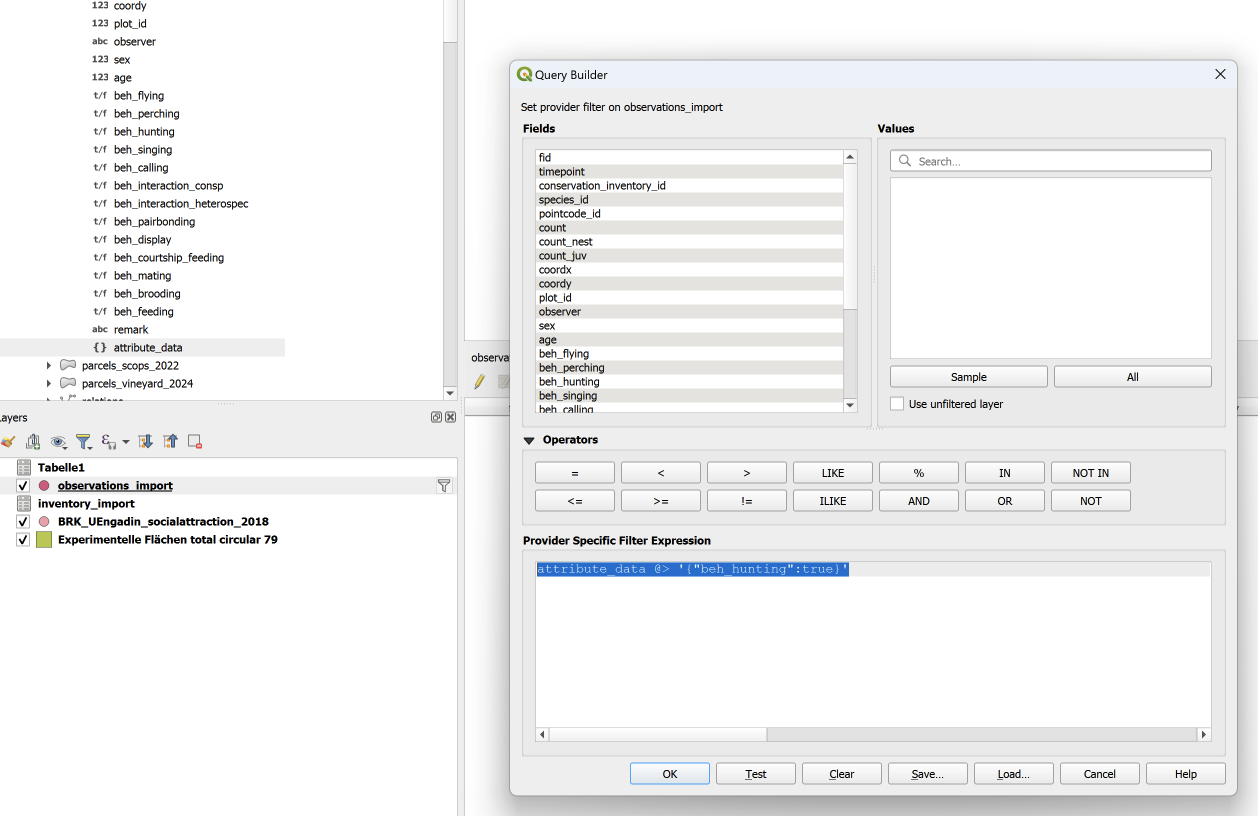Screen dimensions: 1258x816
Task: Uncheck visibility of observations_import layer
Action: [x=24, y=486]
